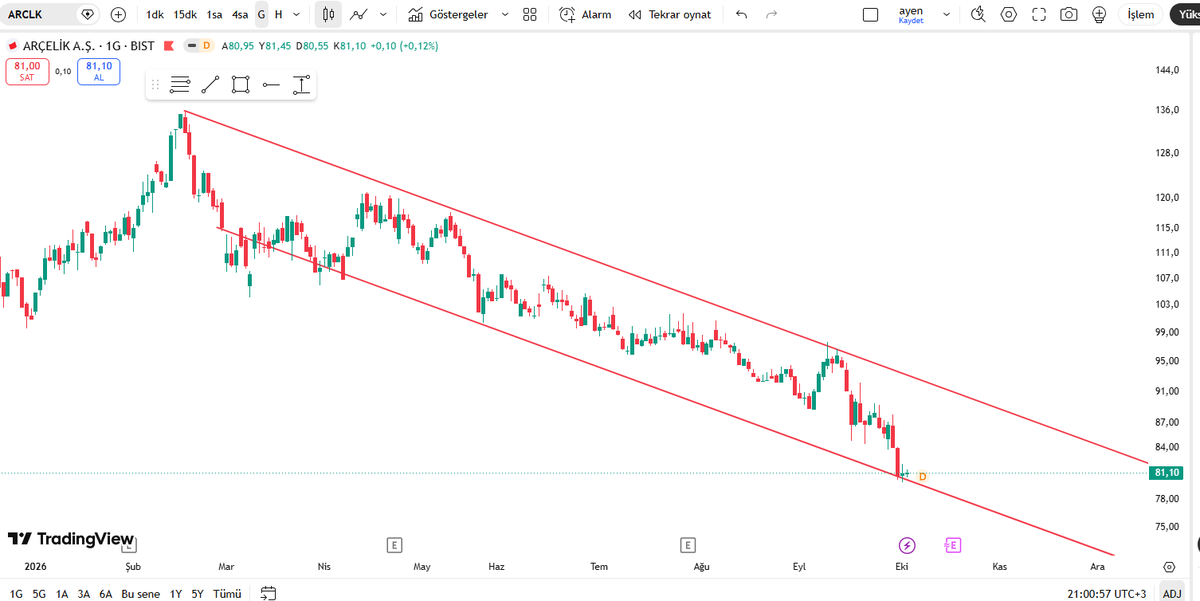Set range to 3A

click(84, 593)
